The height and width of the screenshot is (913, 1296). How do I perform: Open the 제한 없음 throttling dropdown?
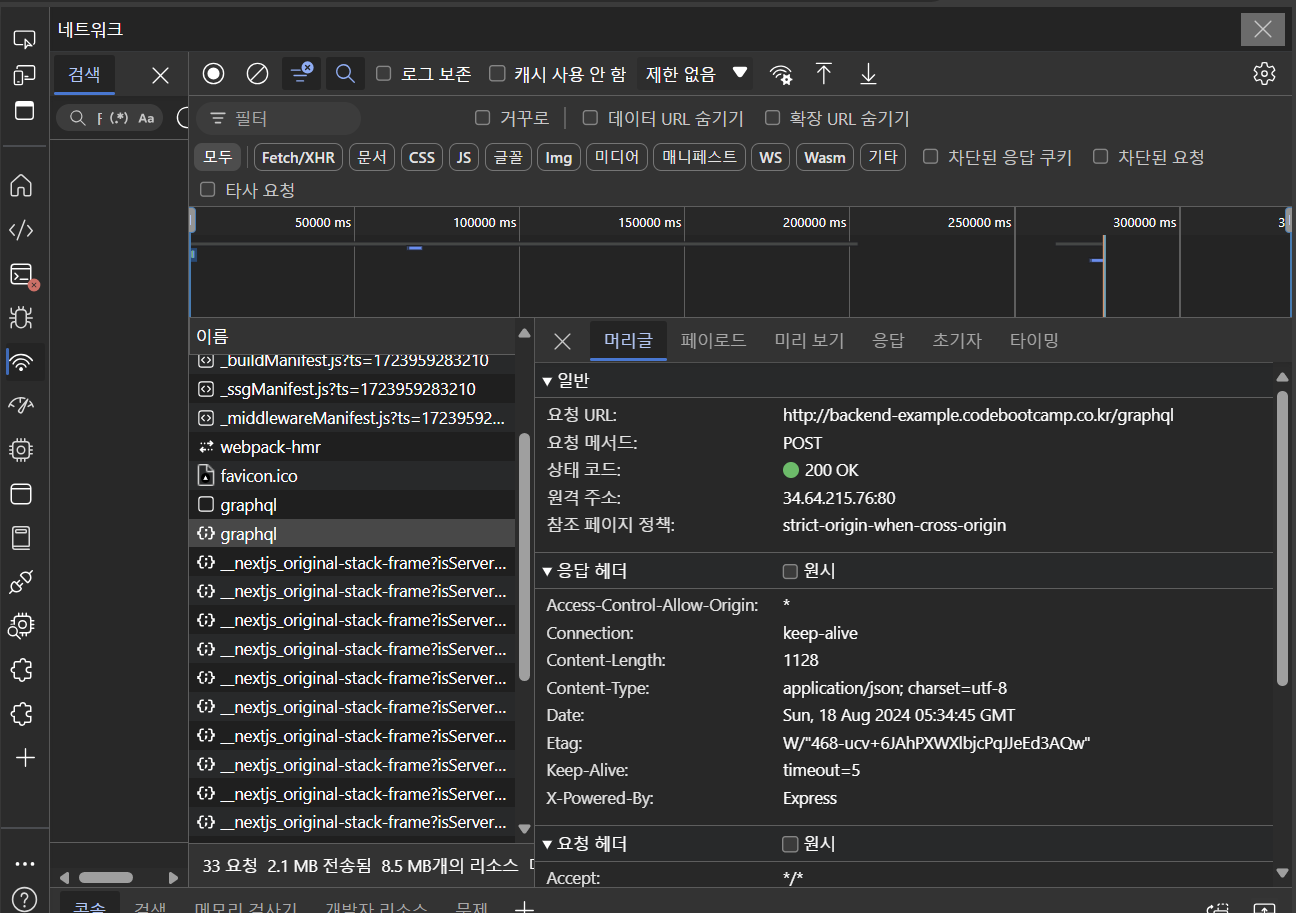[x=695, y=74]
